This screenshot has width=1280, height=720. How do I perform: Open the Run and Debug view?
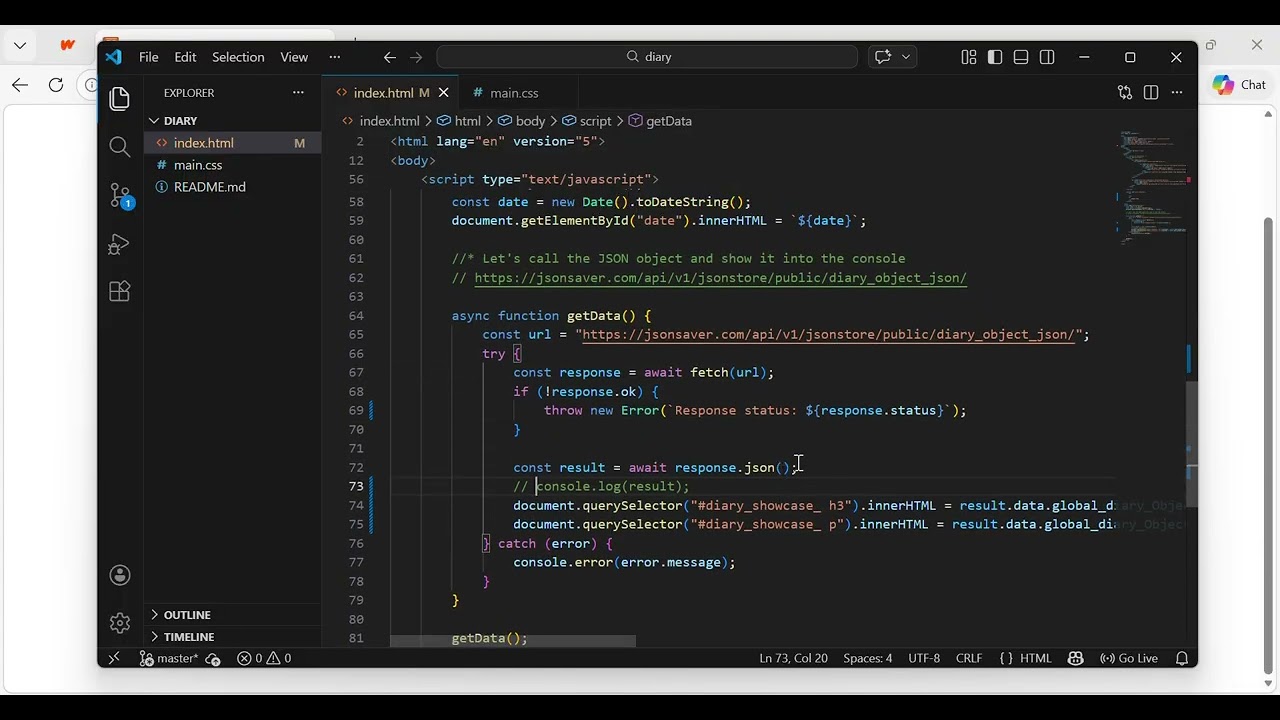[120, 244]
